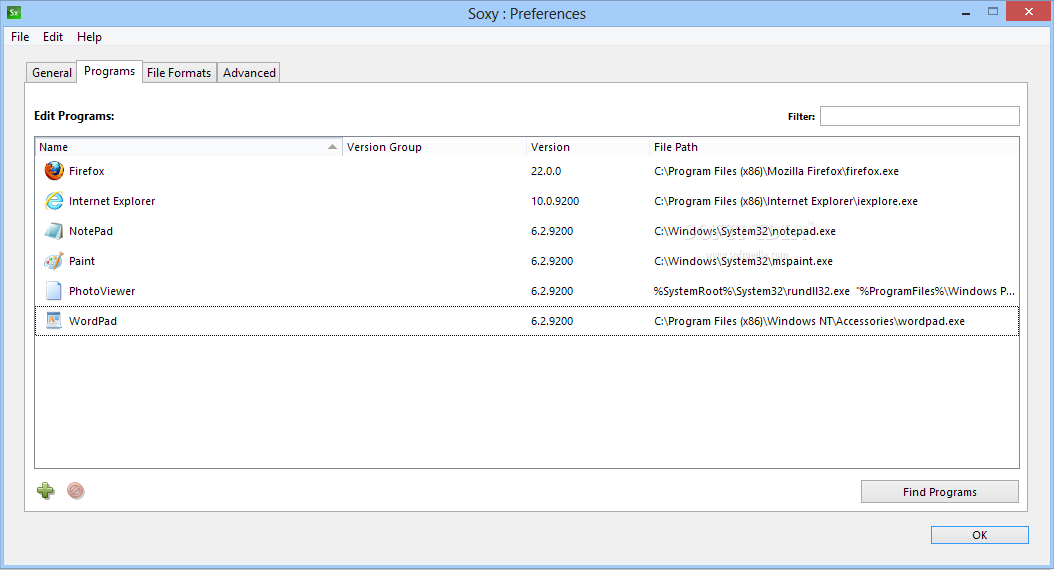Image resolution: width=1054 pixels, height=570 pixels.
Task: Click the iexplore.exe file path
Action: (x=786, y=201)
